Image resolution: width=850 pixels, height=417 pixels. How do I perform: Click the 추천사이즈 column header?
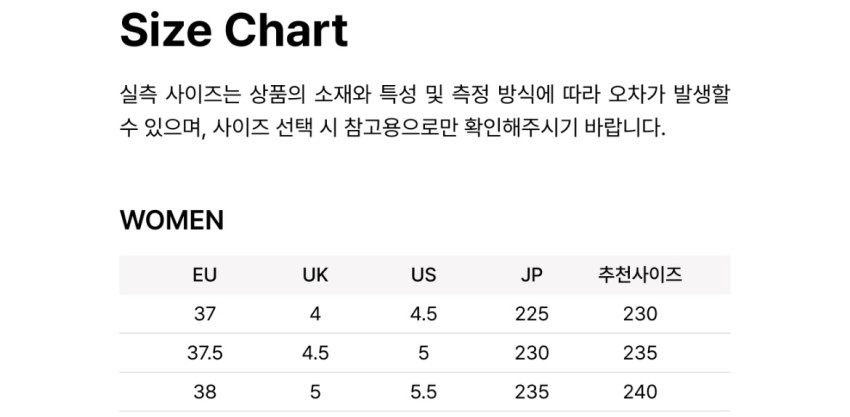point(640,275)
